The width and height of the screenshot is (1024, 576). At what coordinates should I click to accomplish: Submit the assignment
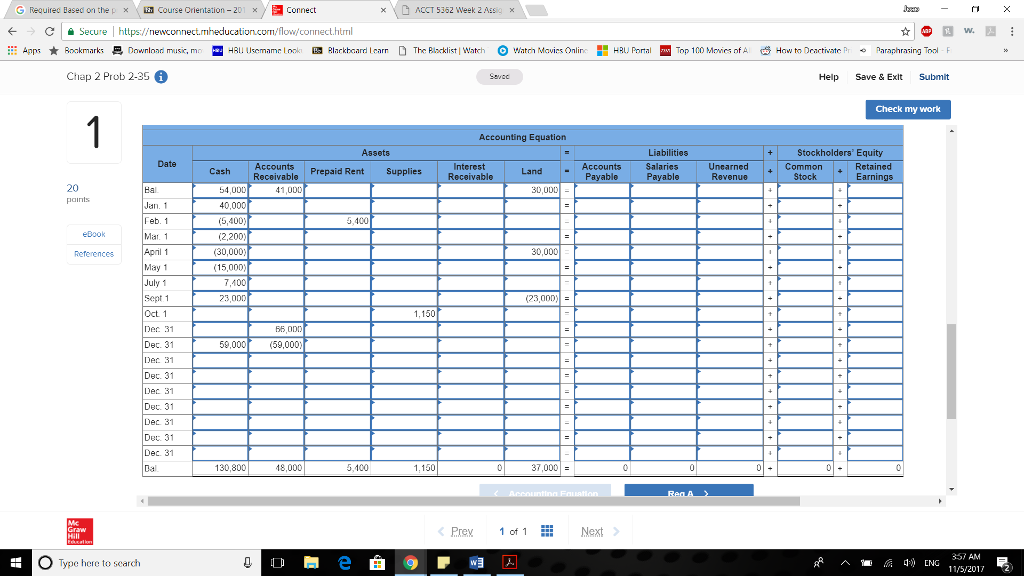934,77
